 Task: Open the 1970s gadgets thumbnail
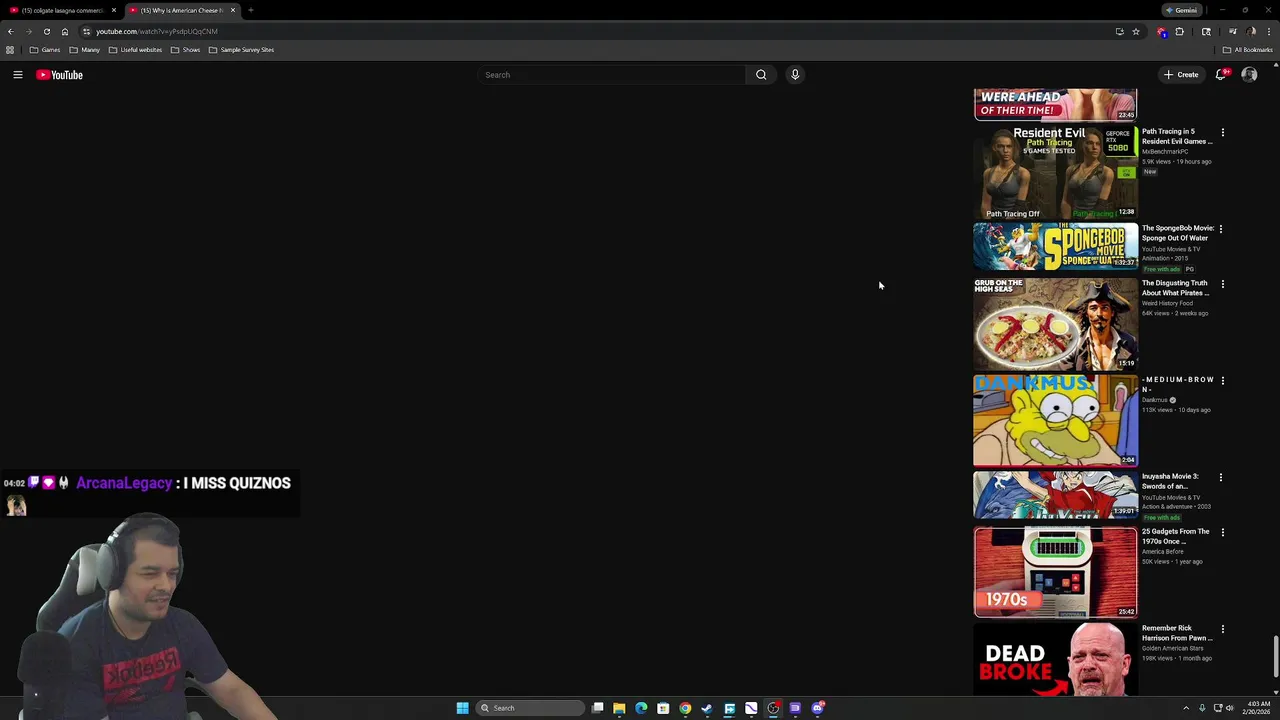(1055, 572)
